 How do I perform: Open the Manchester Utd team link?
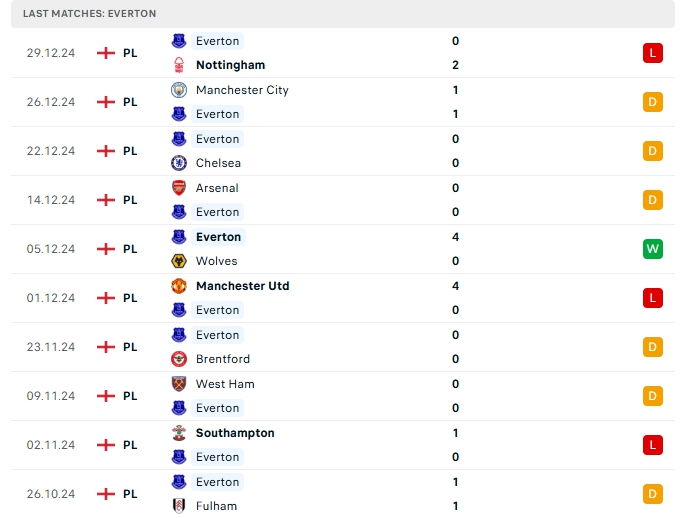coord(242,286)
